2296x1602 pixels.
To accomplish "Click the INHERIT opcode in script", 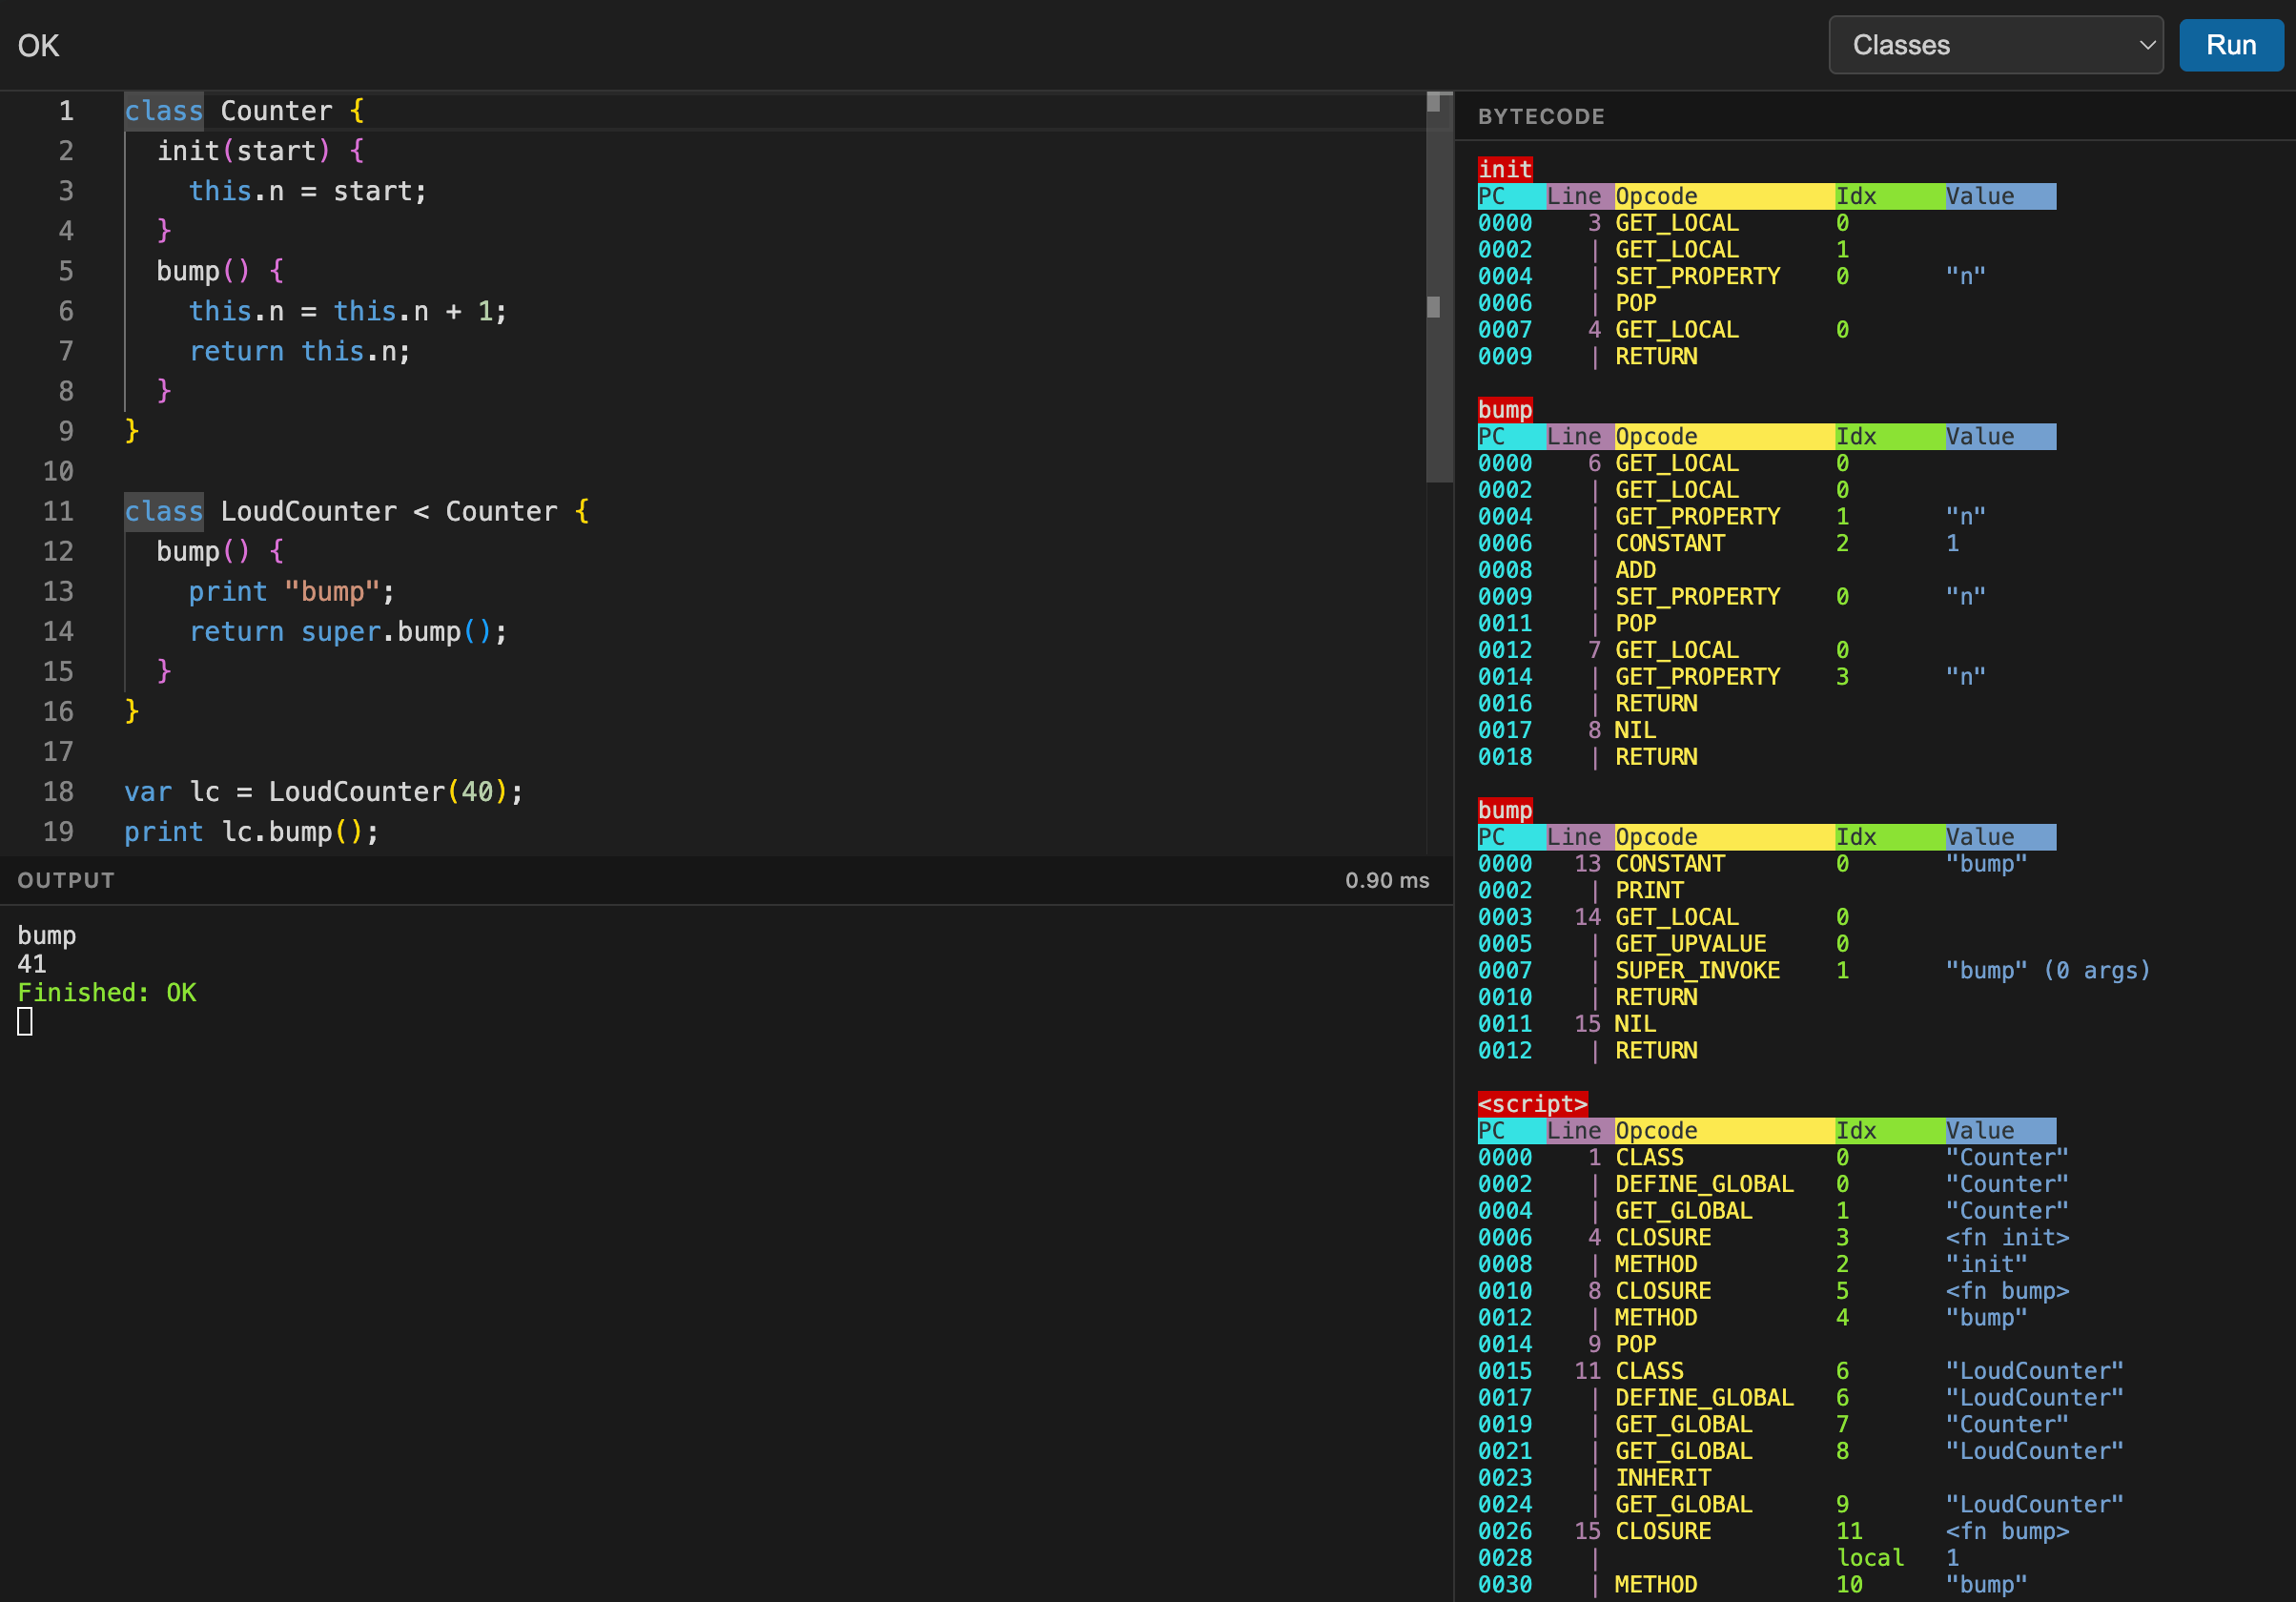I will [x=1663, y=1478].
